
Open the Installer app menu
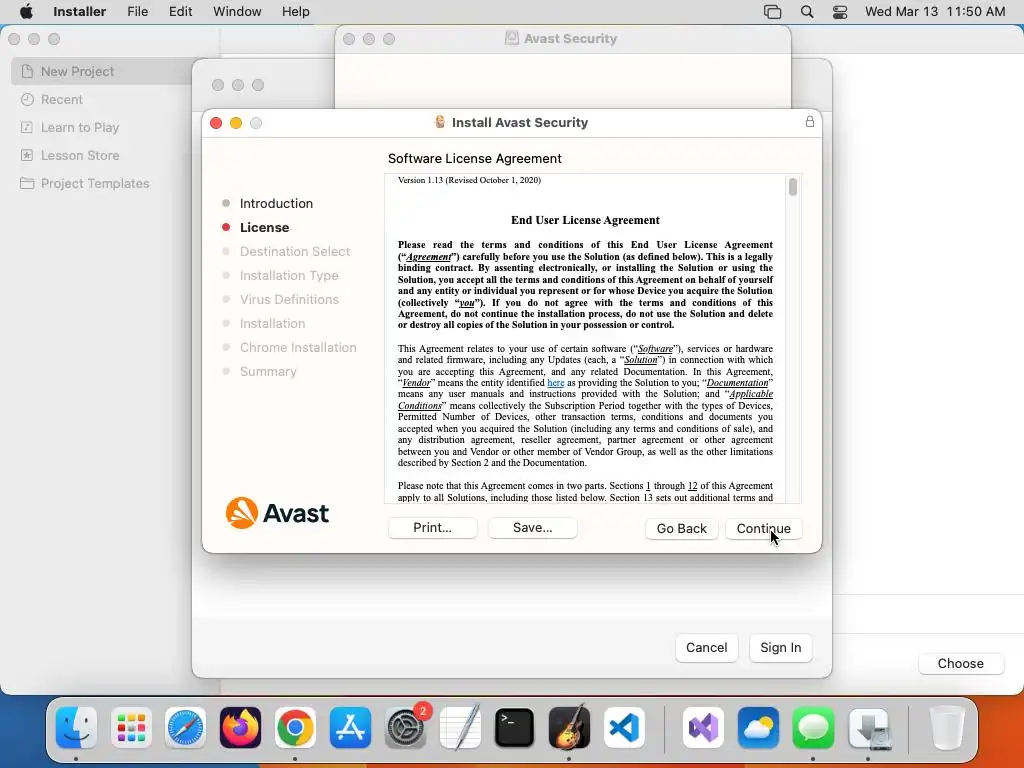pos(79,12)
